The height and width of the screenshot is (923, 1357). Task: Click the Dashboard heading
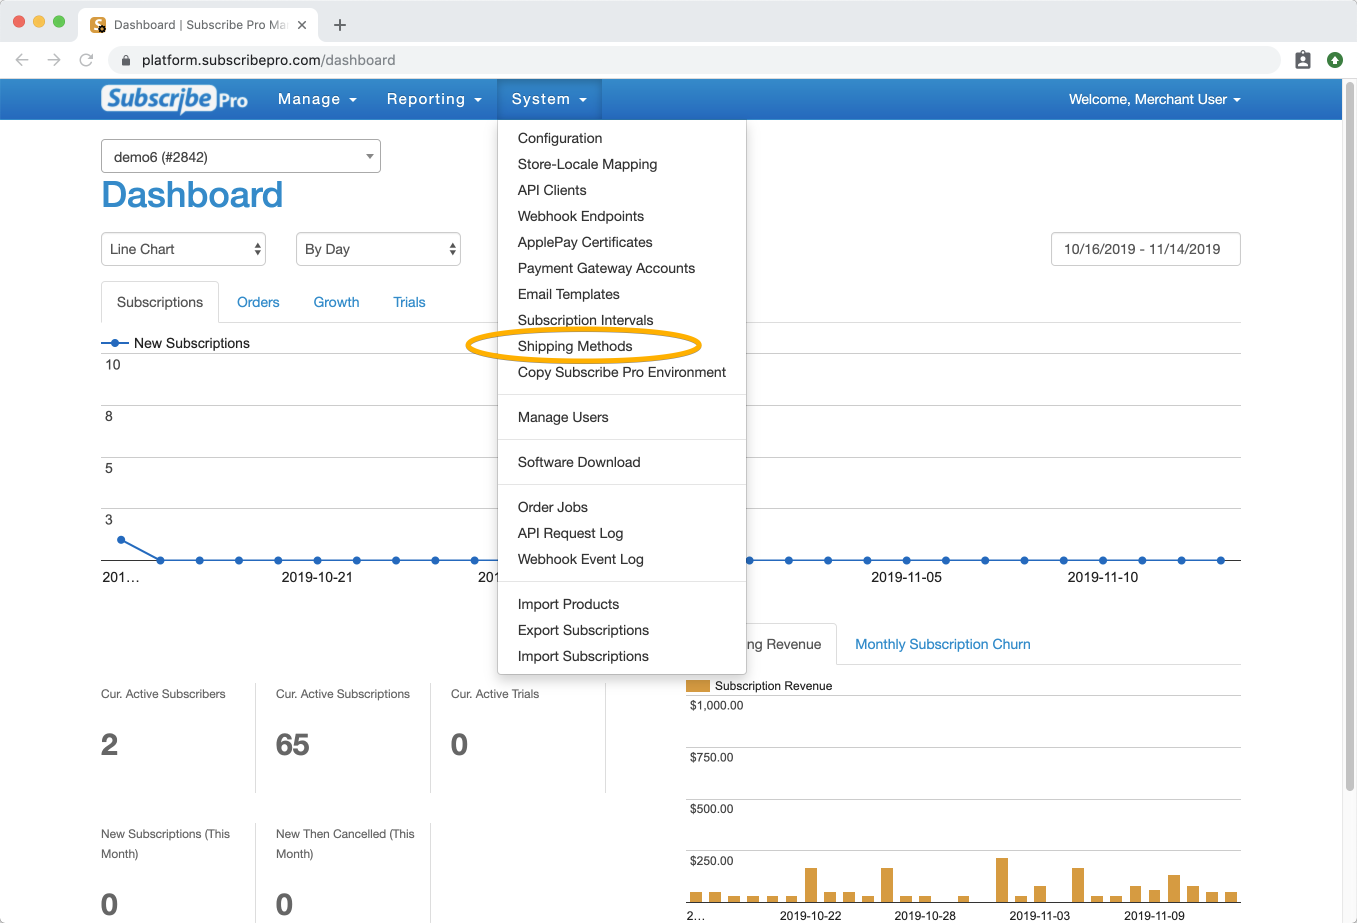(x=192, y=194)
